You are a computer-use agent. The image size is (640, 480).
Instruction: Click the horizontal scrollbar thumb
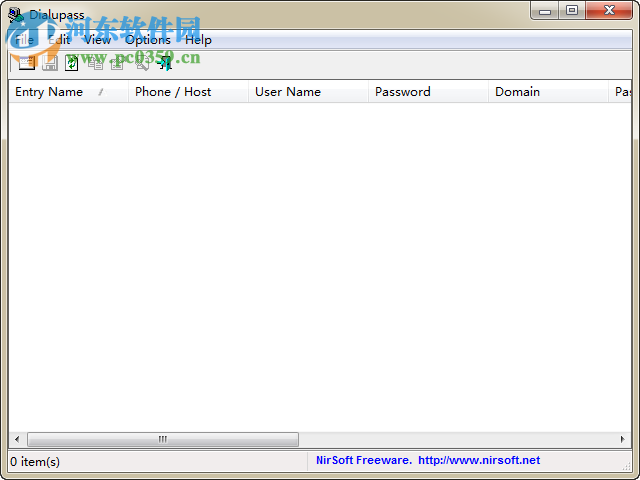pos(163,439)
